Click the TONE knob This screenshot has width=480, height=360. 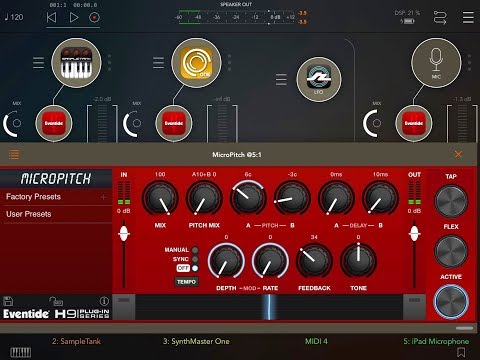pos(358,261)
